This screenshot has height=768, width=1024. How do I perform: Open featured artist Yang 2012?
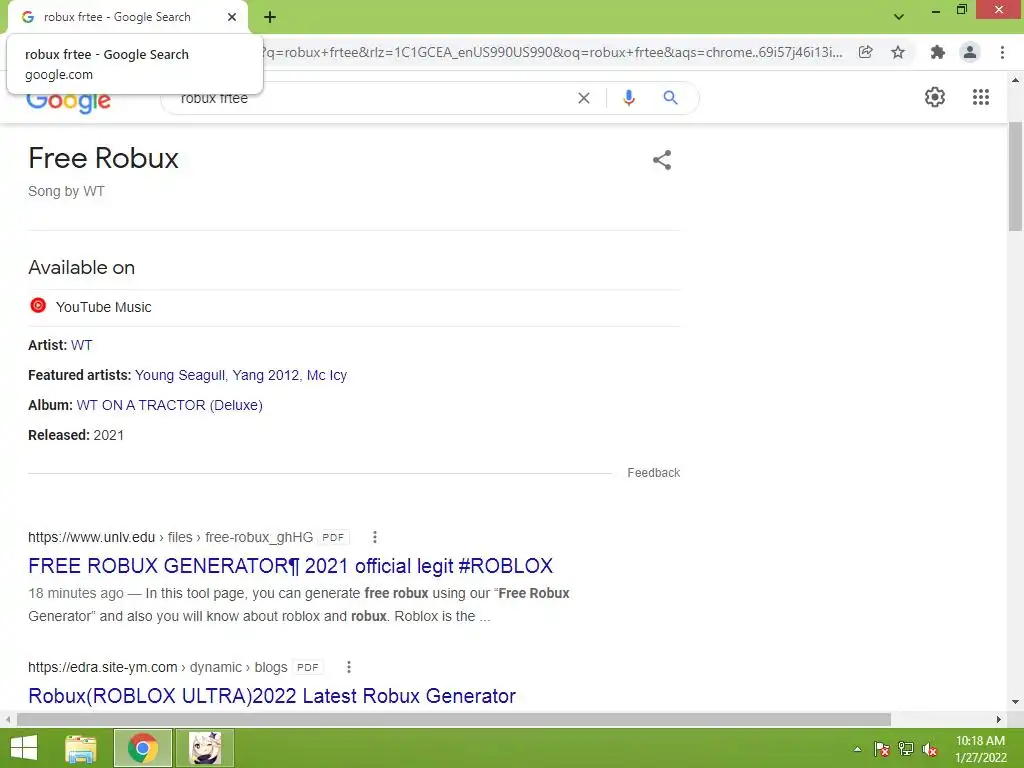coord(266,376)
